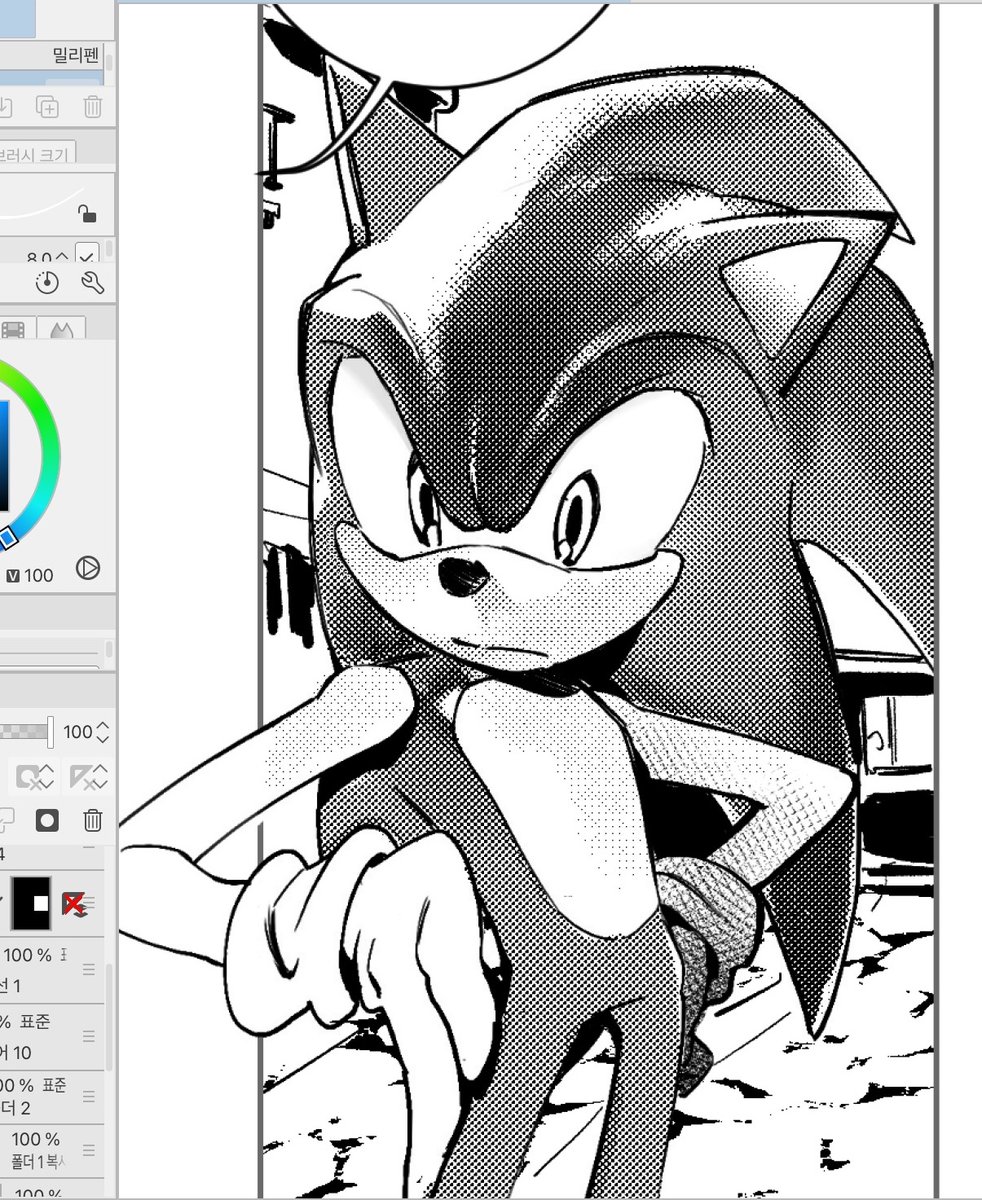
Task: Select the 폴더 1 복사 layer
Action: click(50, 1149)
